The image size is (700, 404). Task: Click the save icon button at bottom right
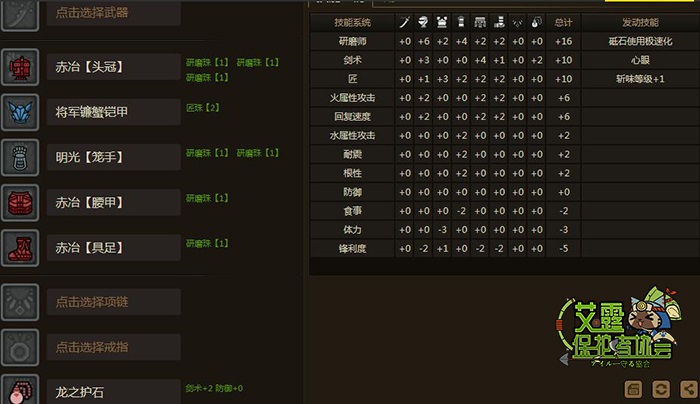633,389
